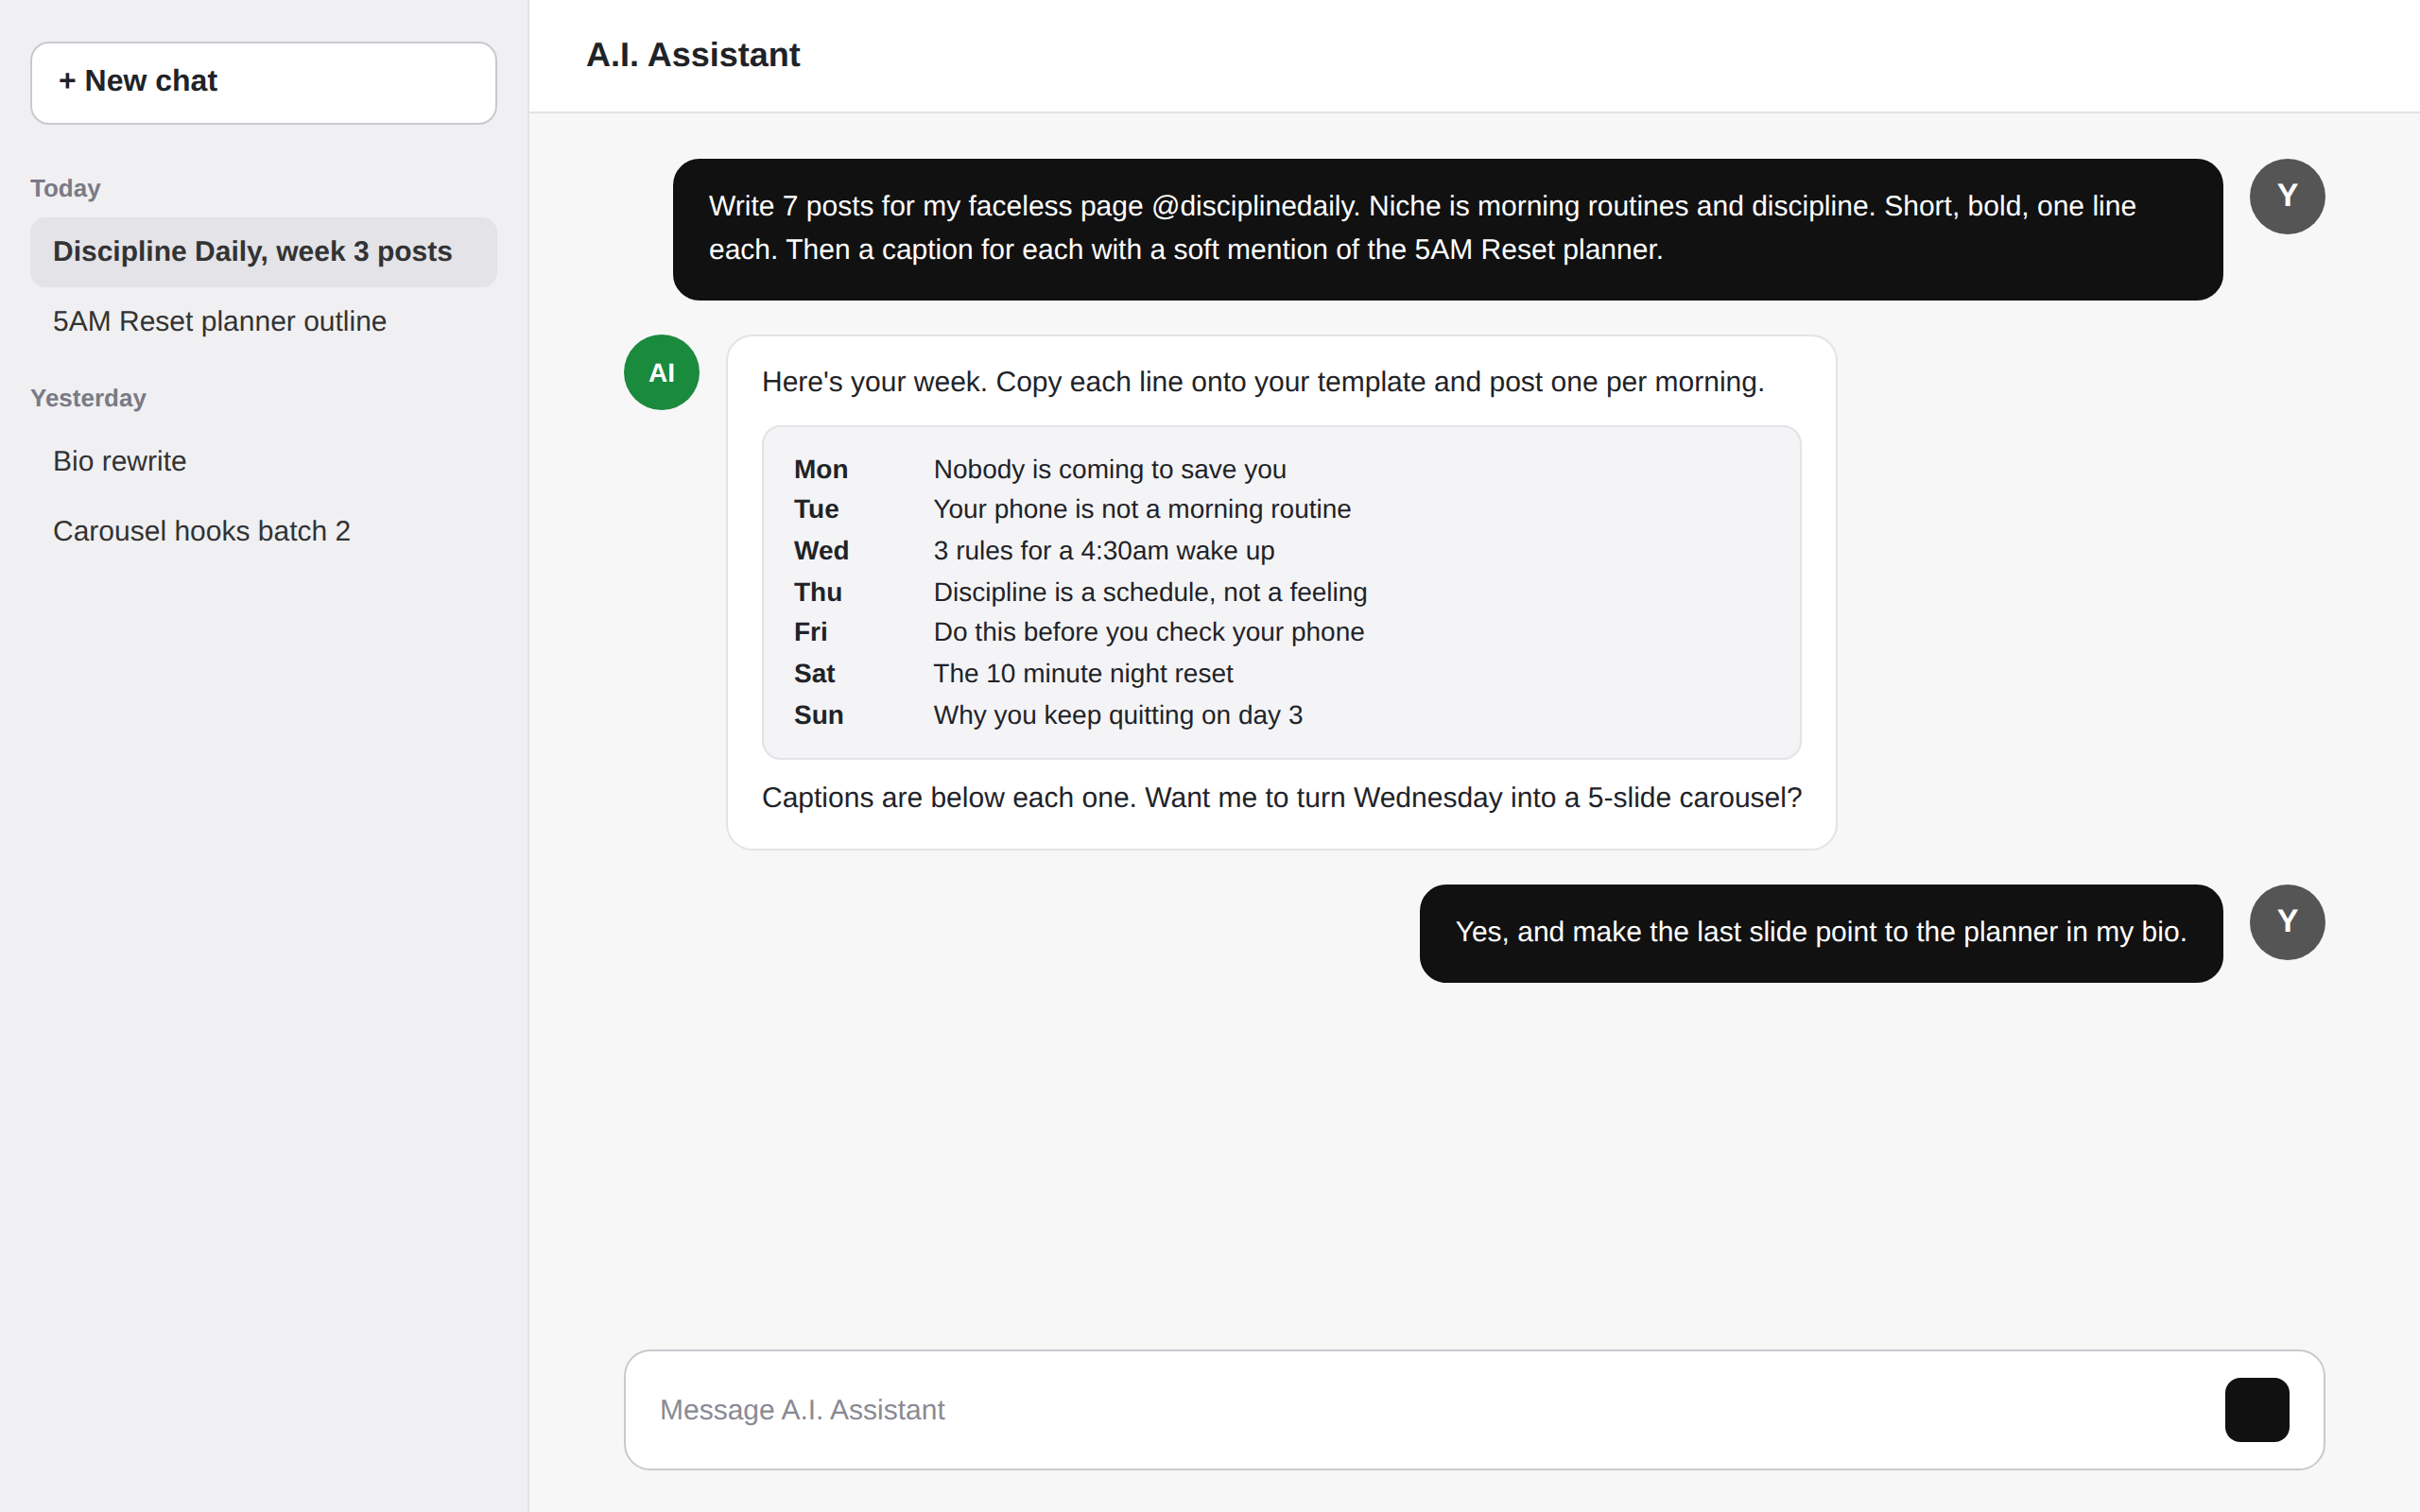Screen dimensions: 2420x1512
Task: Click the 'Yes, and make the last slide' message
Action: [x=1821, y=933]
